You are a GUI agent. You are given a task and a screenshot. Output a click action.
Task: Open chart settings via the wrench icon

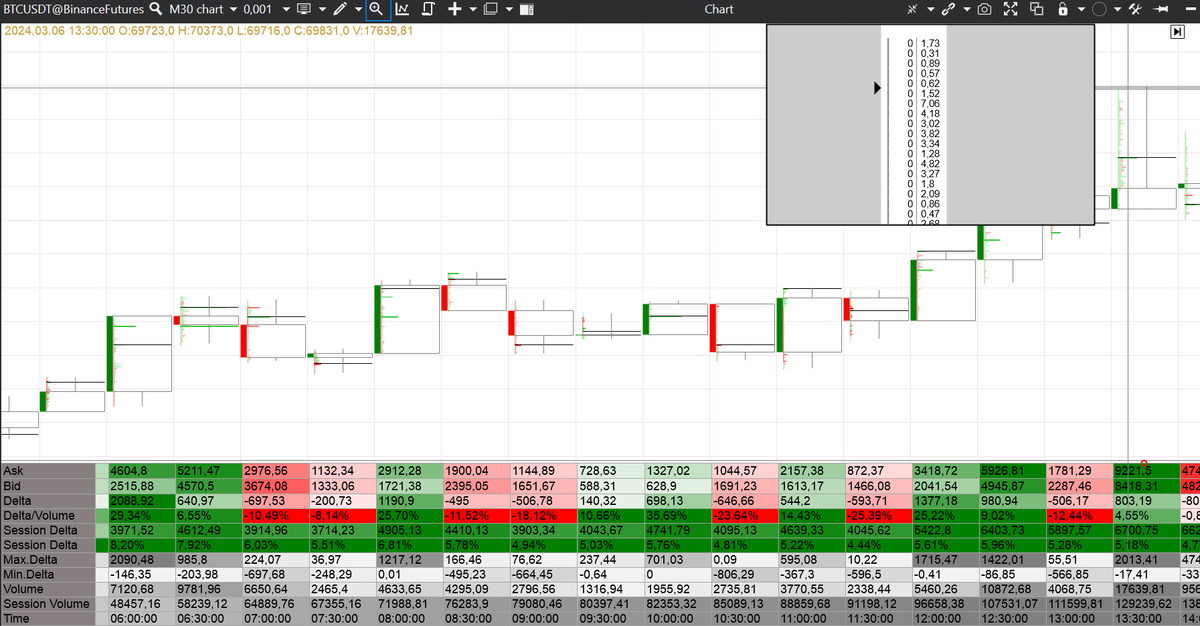click(x=1137, y=9)
